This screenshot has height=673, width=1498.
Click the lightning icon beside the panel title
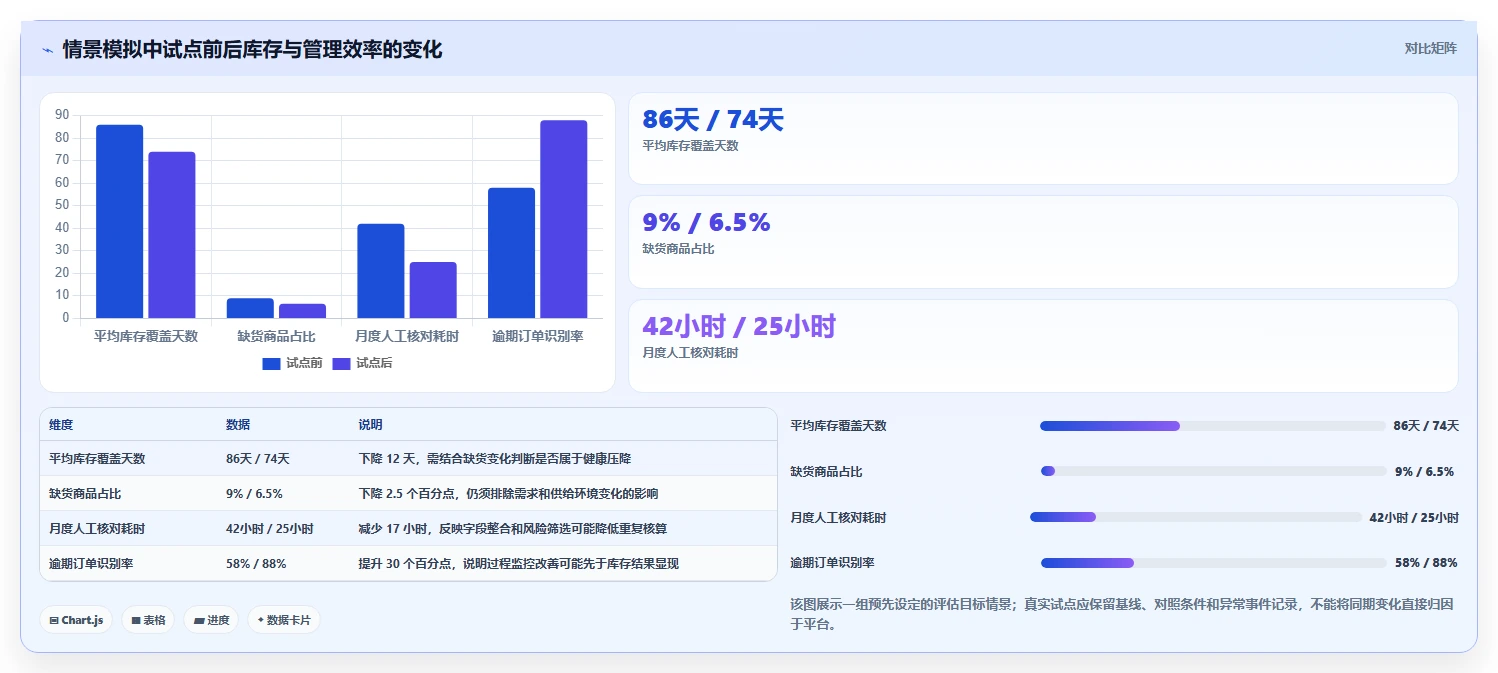[x=47, y=49]
